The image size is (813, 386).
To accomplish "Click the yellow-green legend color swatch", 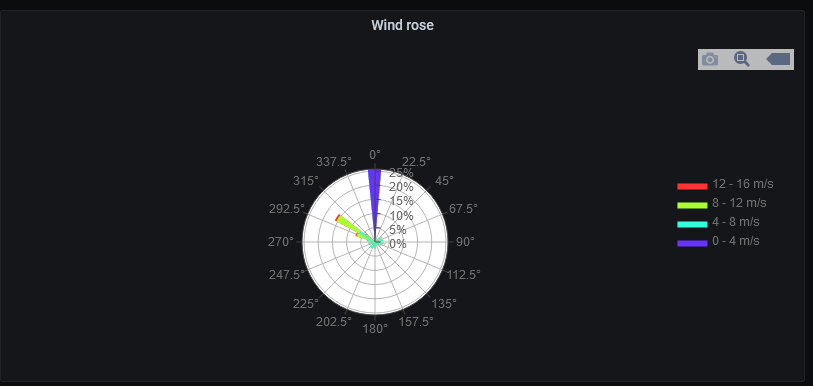I will (x=692, y=205).
